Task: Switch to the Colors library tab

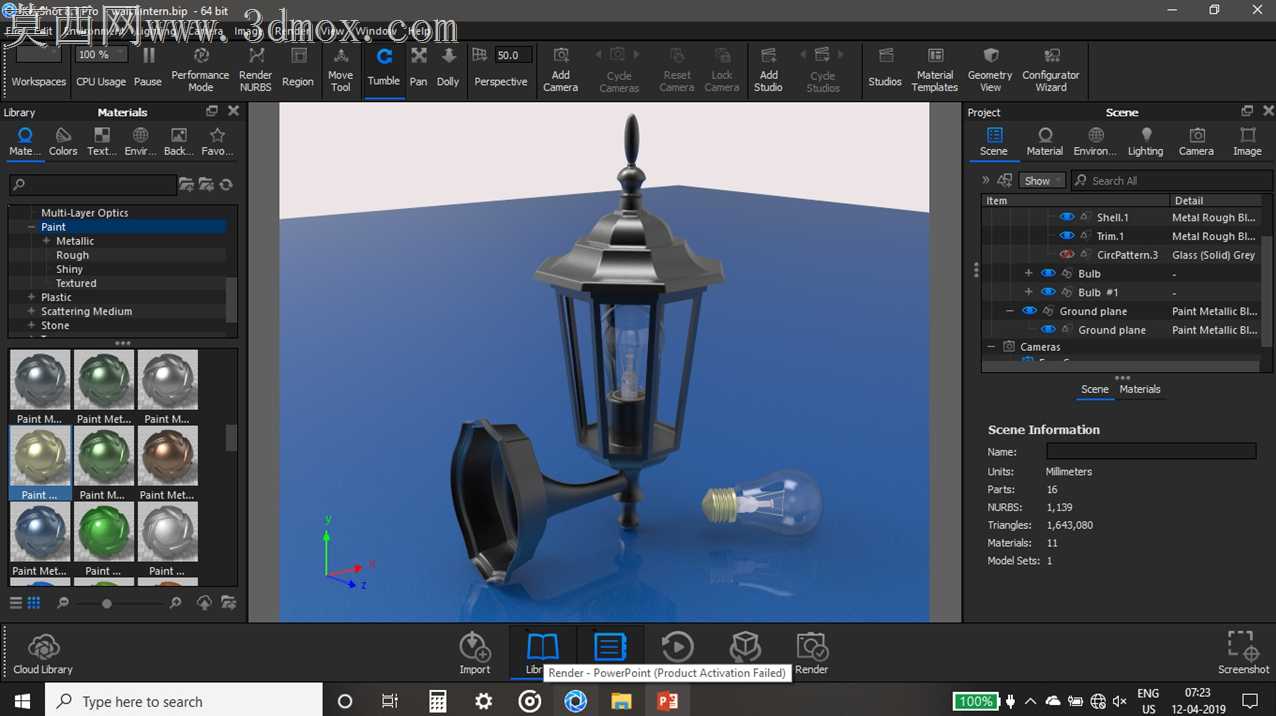Action: [63, 142]
